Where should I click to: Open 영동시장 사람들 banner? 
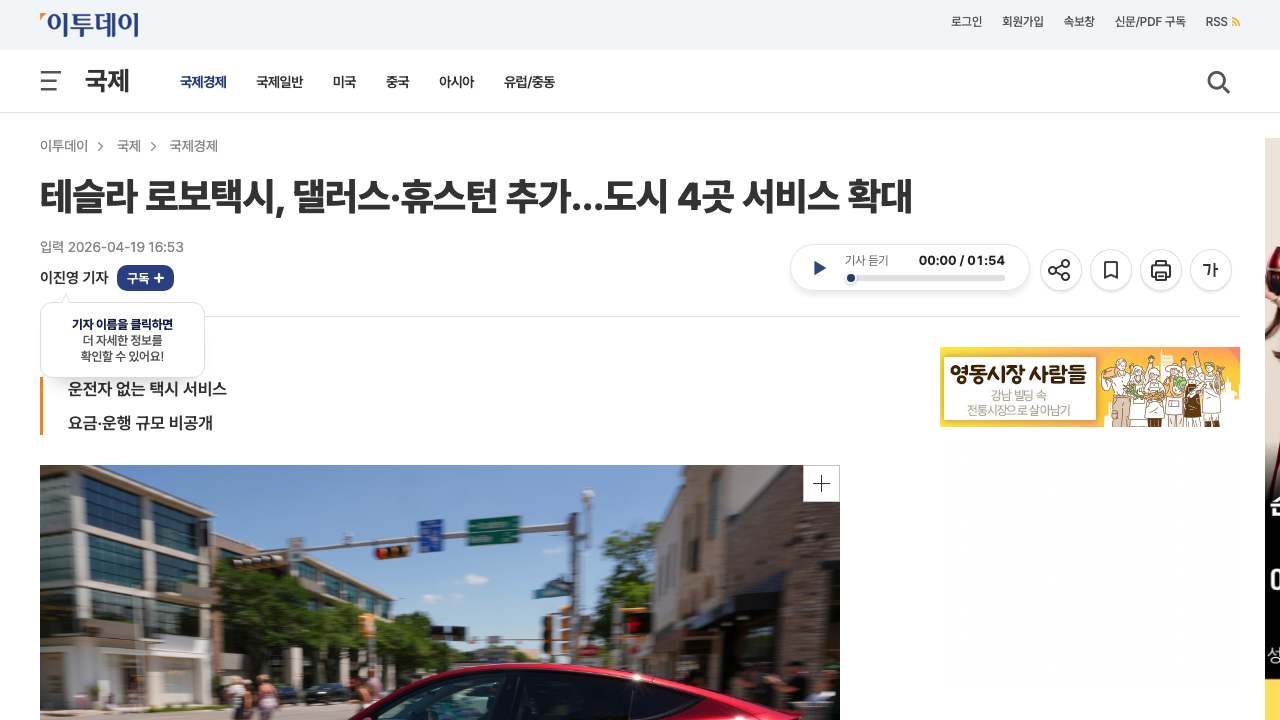pos(1090,387)
